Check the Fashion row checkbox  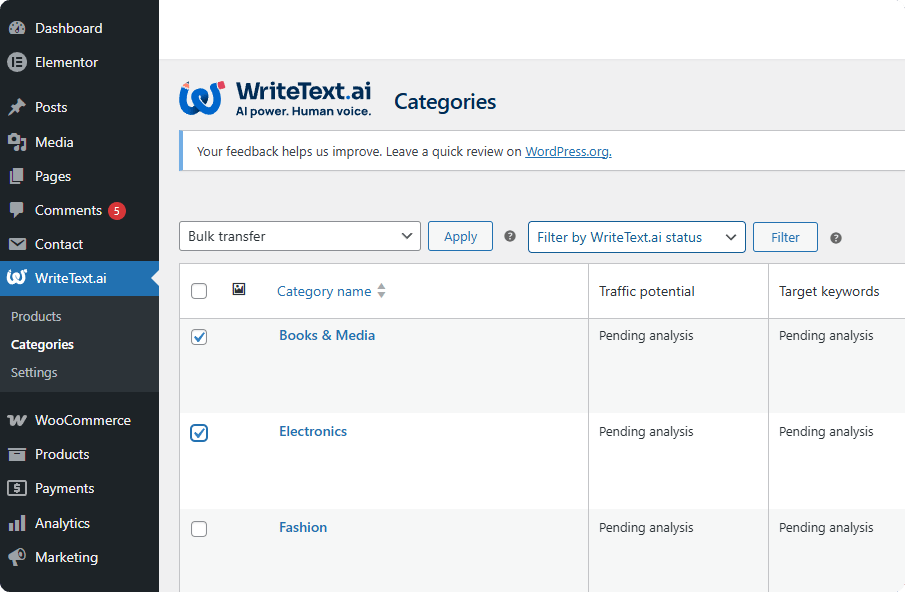click(x=199, y=529)
